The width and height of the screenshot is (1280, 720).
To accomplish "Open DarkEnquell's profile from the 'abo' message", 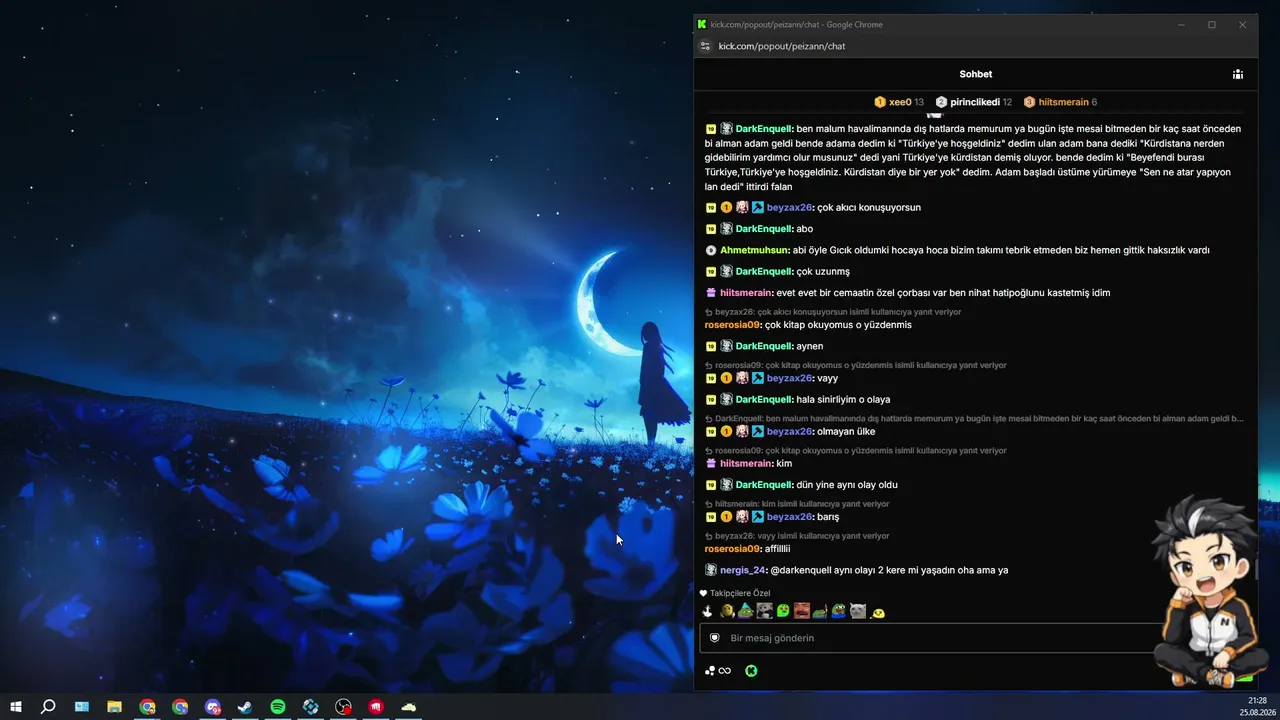I will coord(764,229).
